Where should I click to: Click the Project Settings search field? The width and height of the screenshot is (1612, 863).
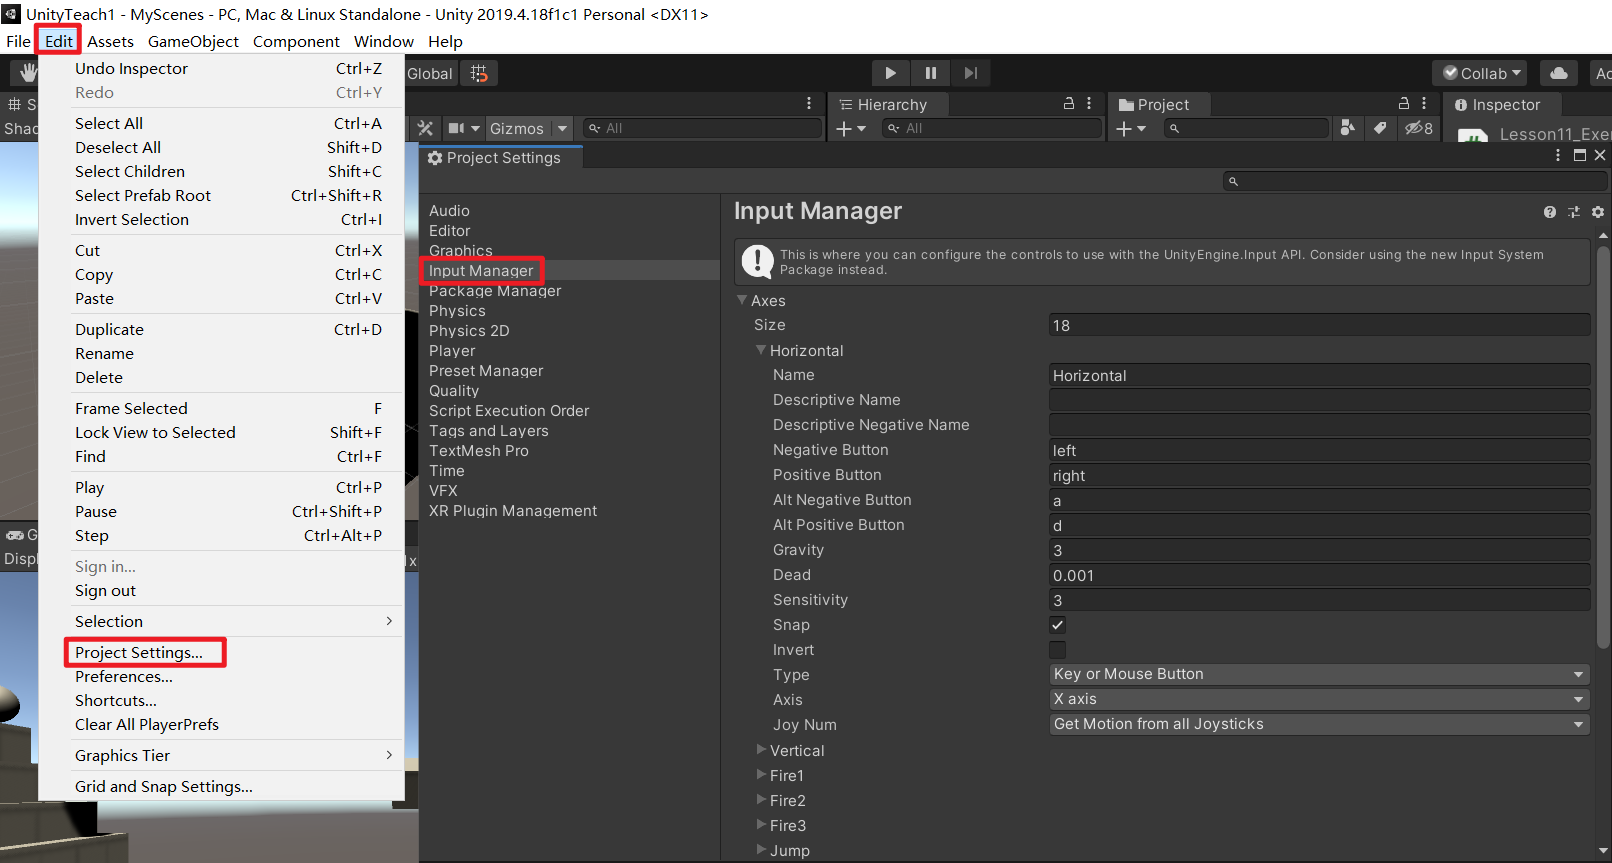pyautogui.click(x=1415, y=181)
